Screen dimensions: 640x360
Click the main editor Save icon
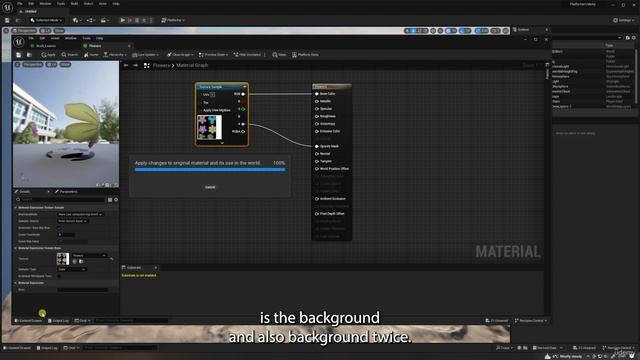(x=7, y=20)
